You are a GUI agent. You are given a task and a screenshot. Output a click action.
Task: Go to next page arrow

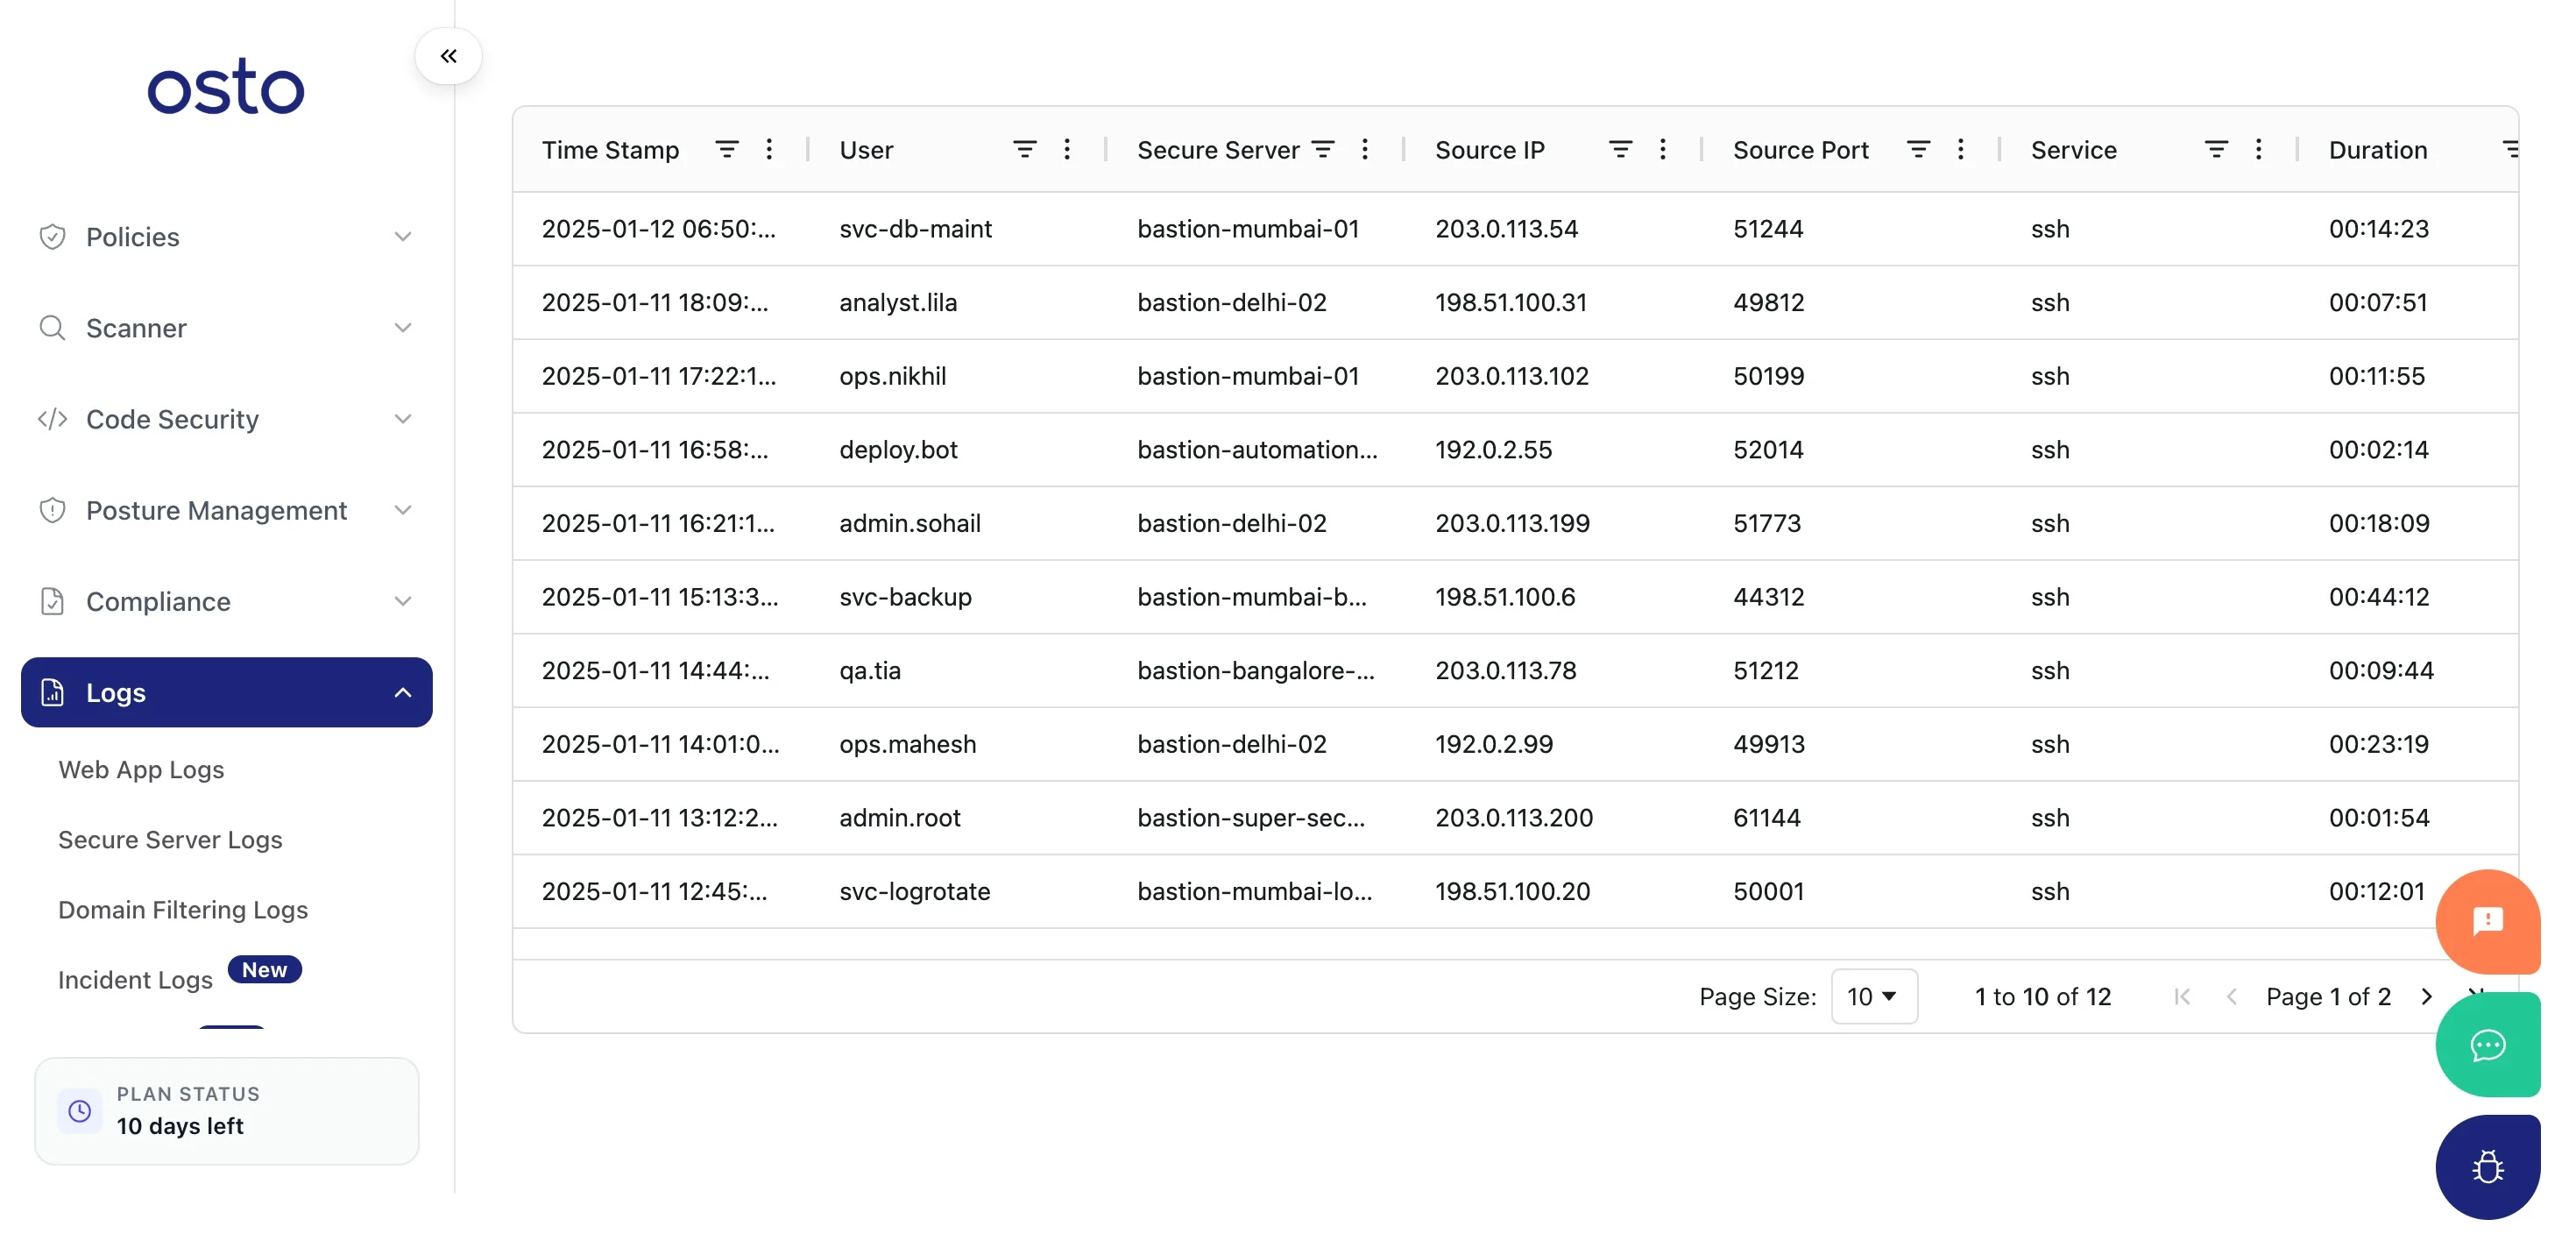2427,996
